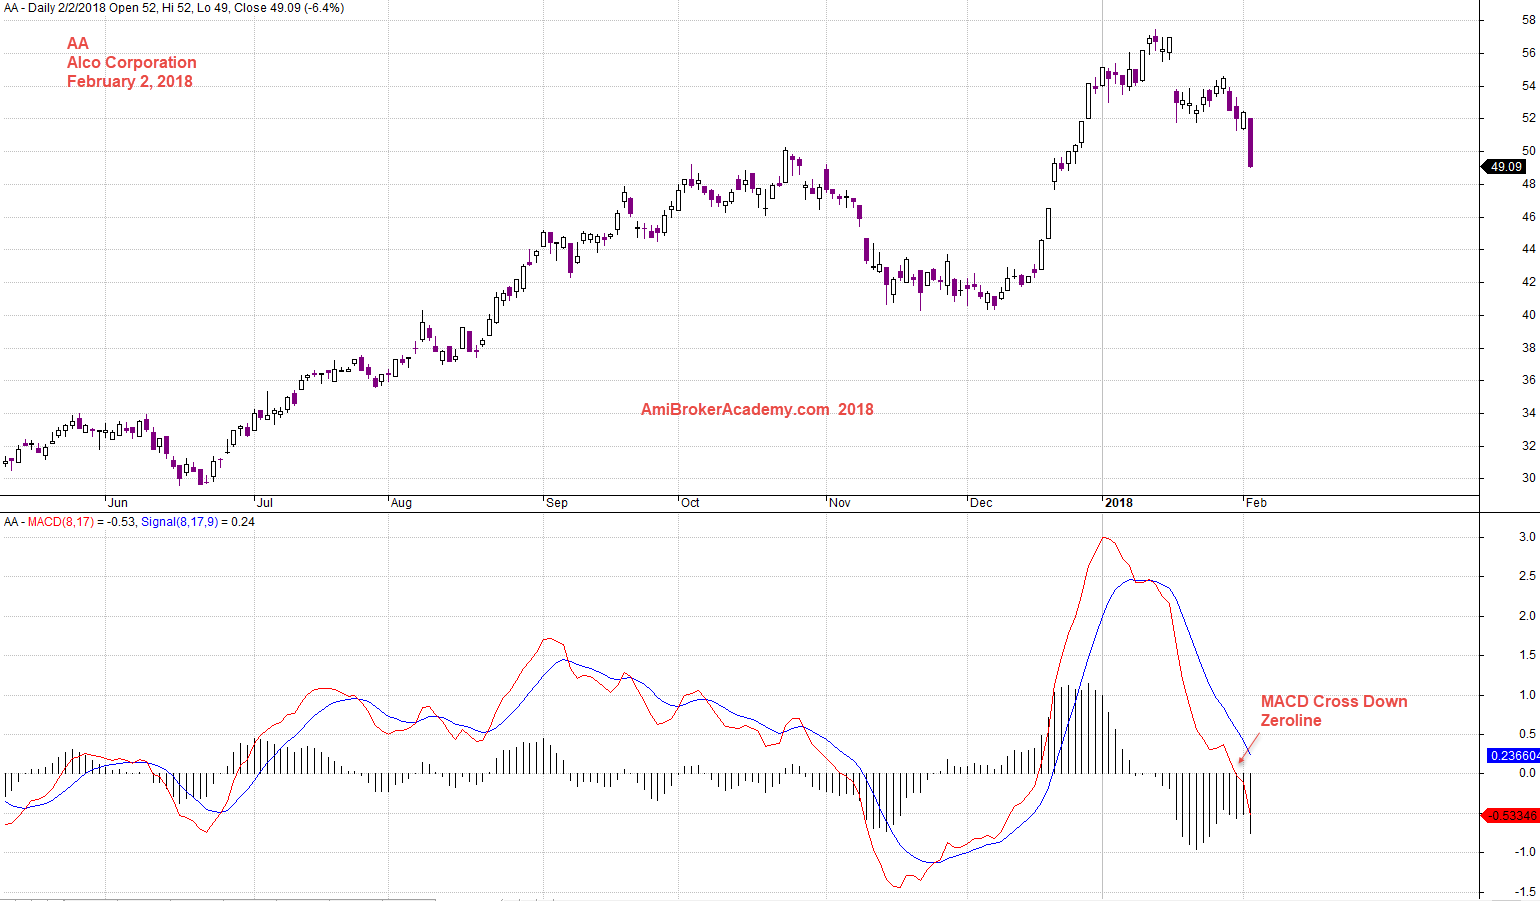1540x901 pixels.
Task: Click the 'Feb' date axis label
Action: pyautogui.click(x=1256, y=503)
